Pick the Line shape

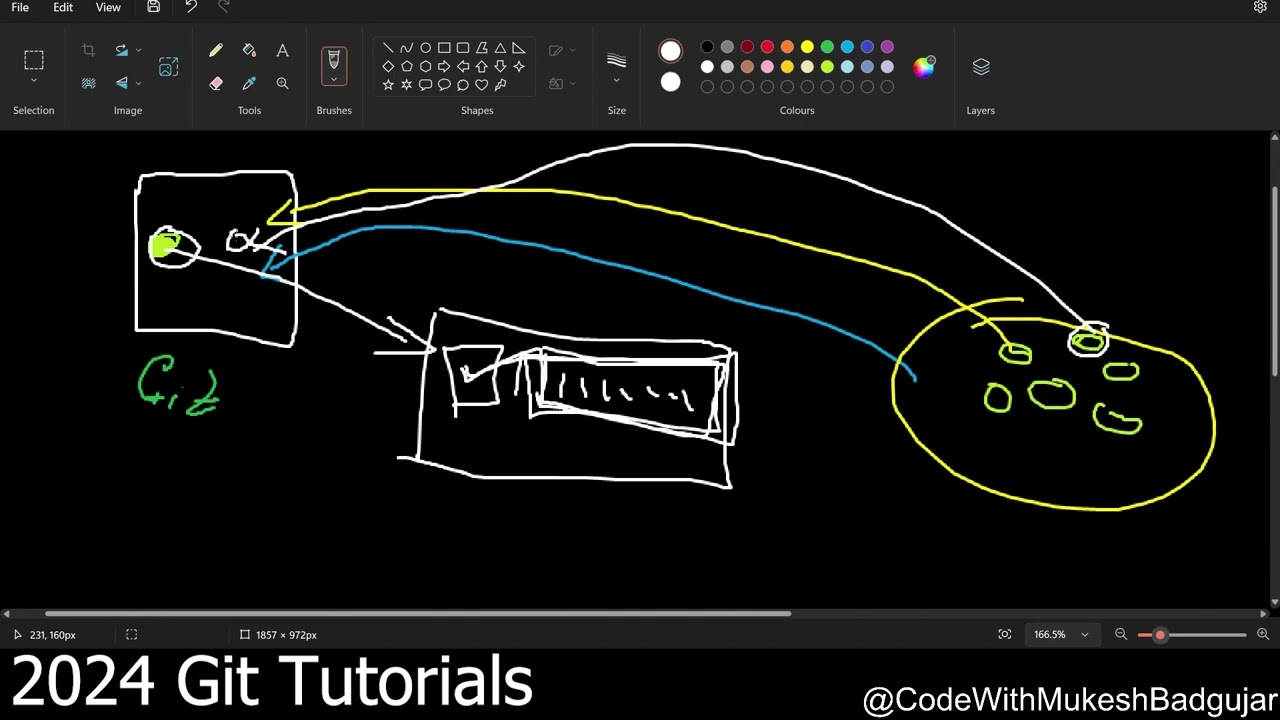(x=388, y=48)
